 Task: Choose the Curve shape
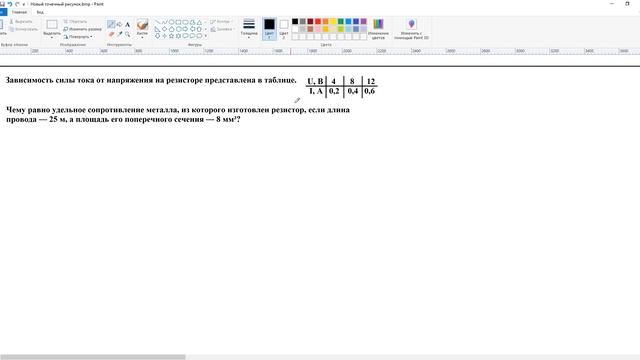click(x=164, y=22)
